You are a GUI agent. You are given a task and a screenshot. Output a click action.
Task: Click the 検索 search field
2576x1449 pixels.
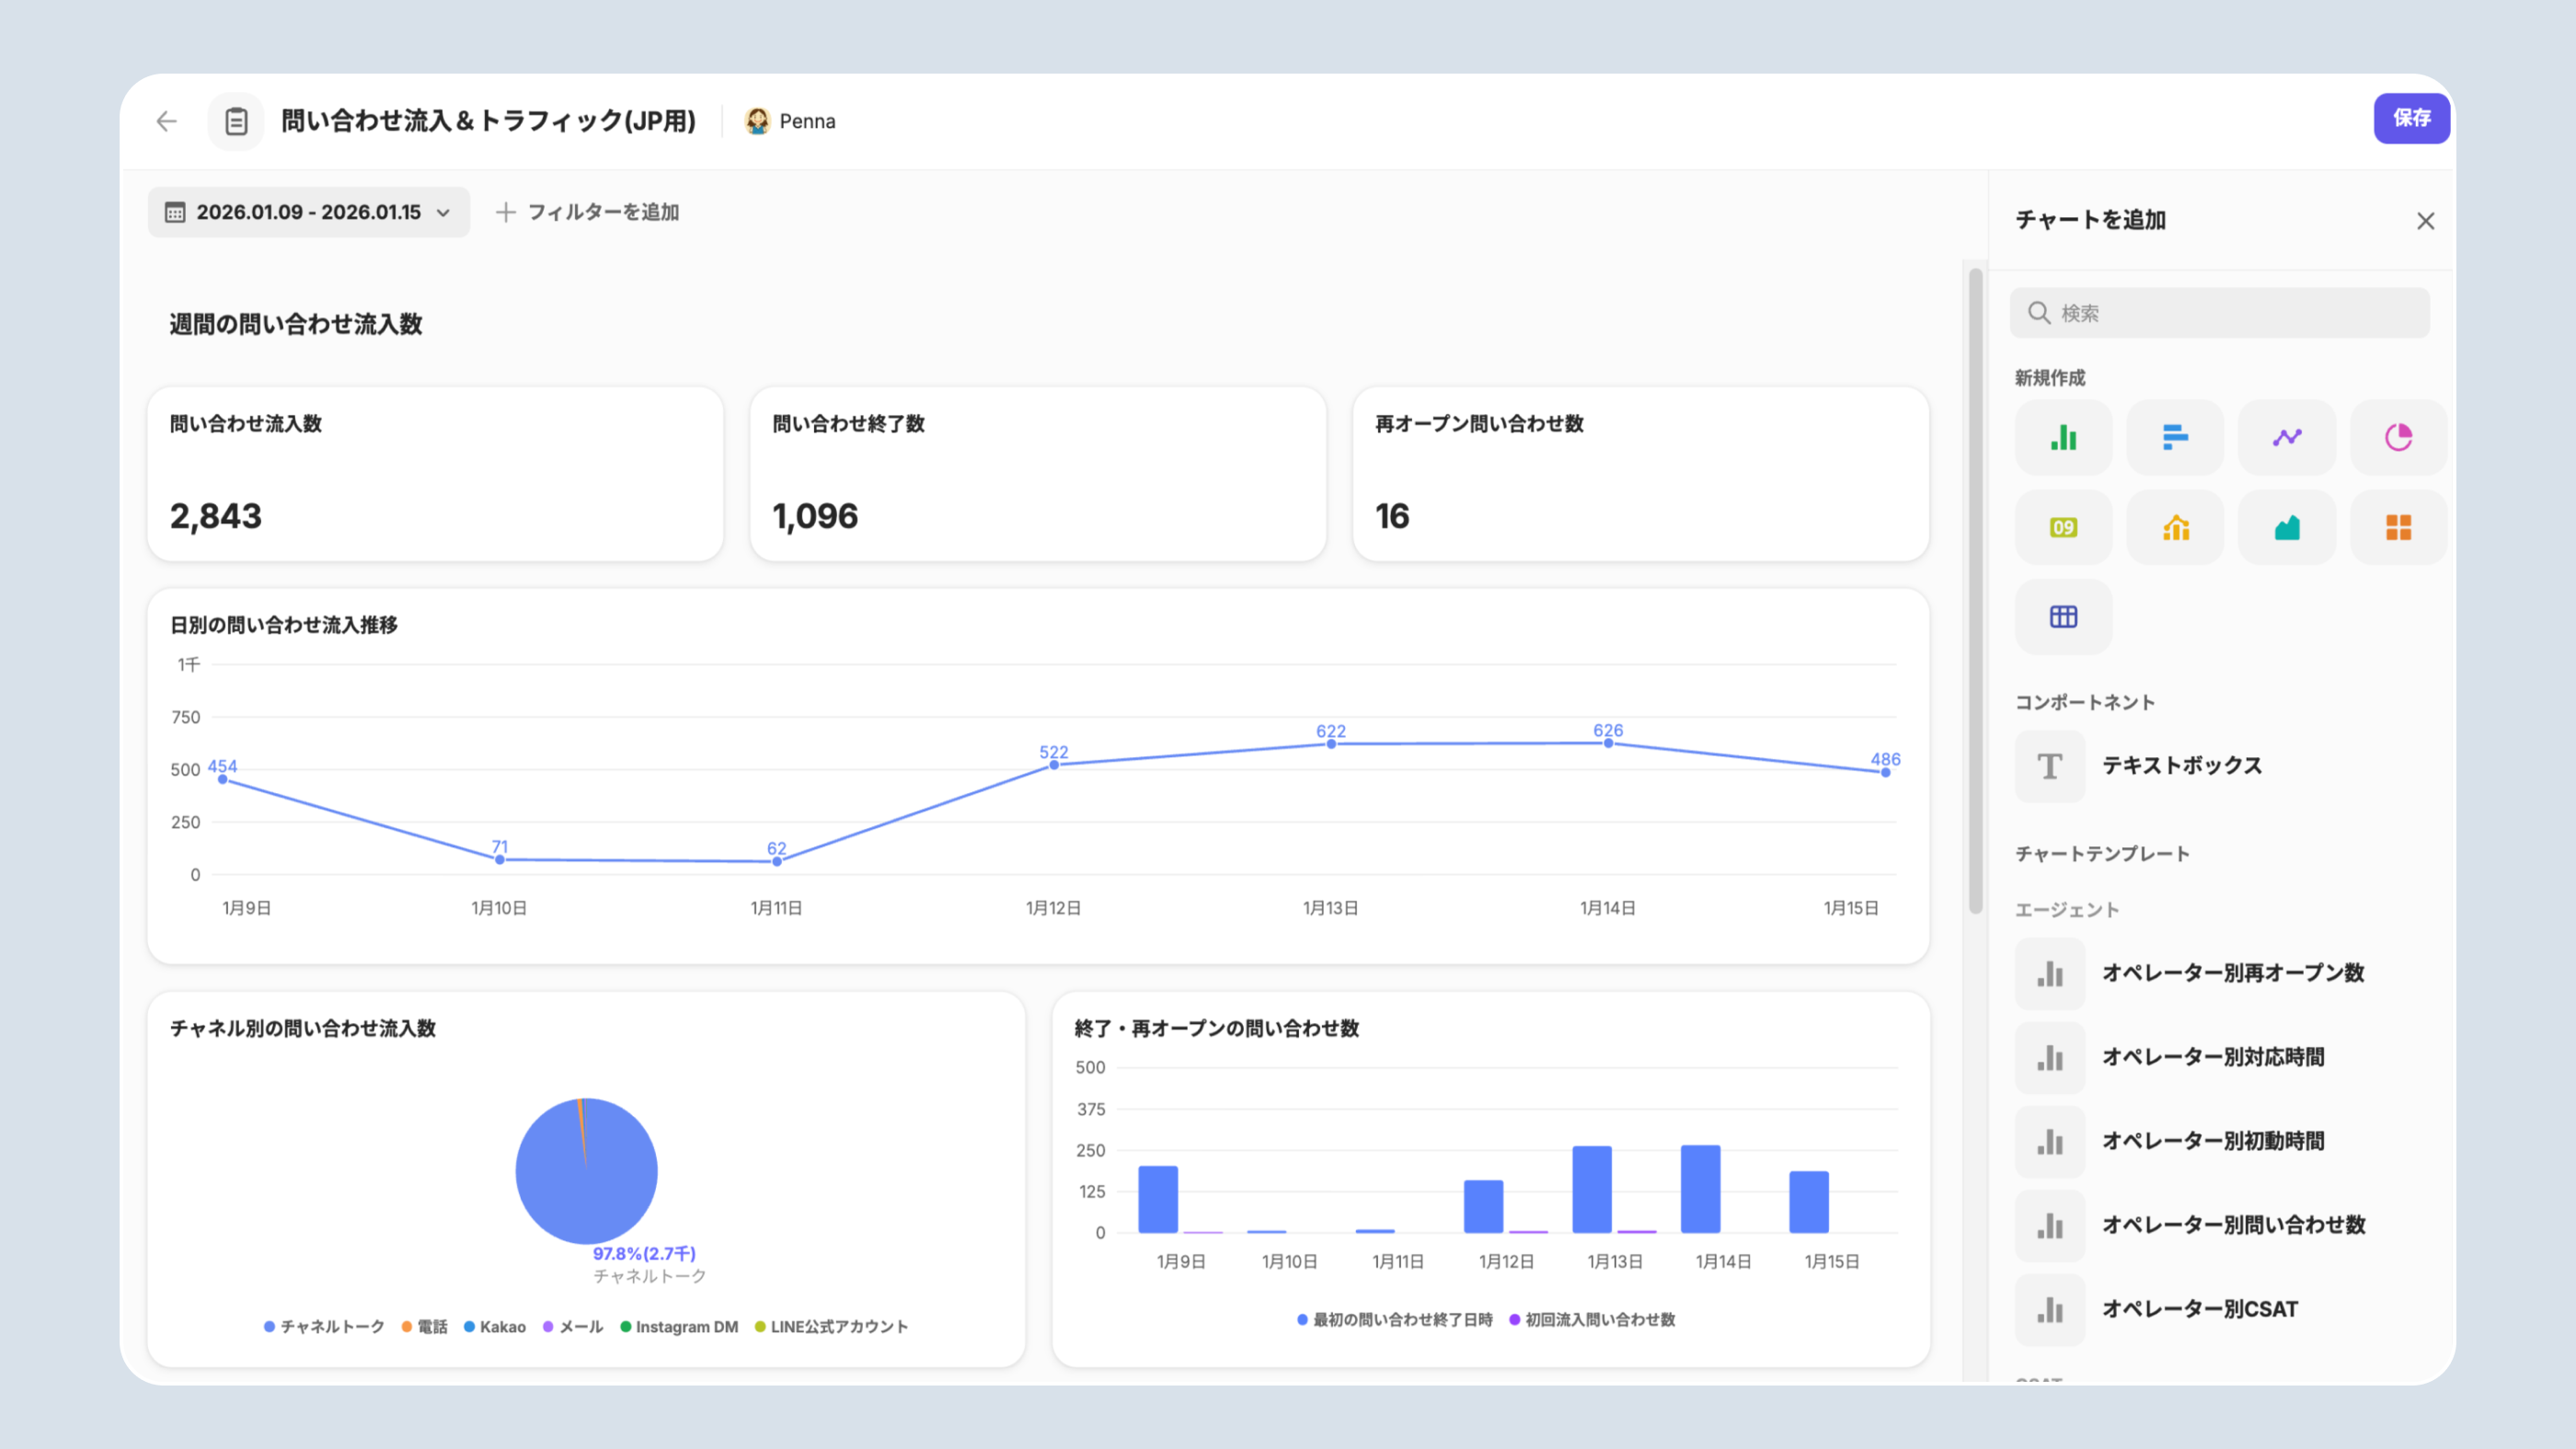click(x=2220, y=313)
